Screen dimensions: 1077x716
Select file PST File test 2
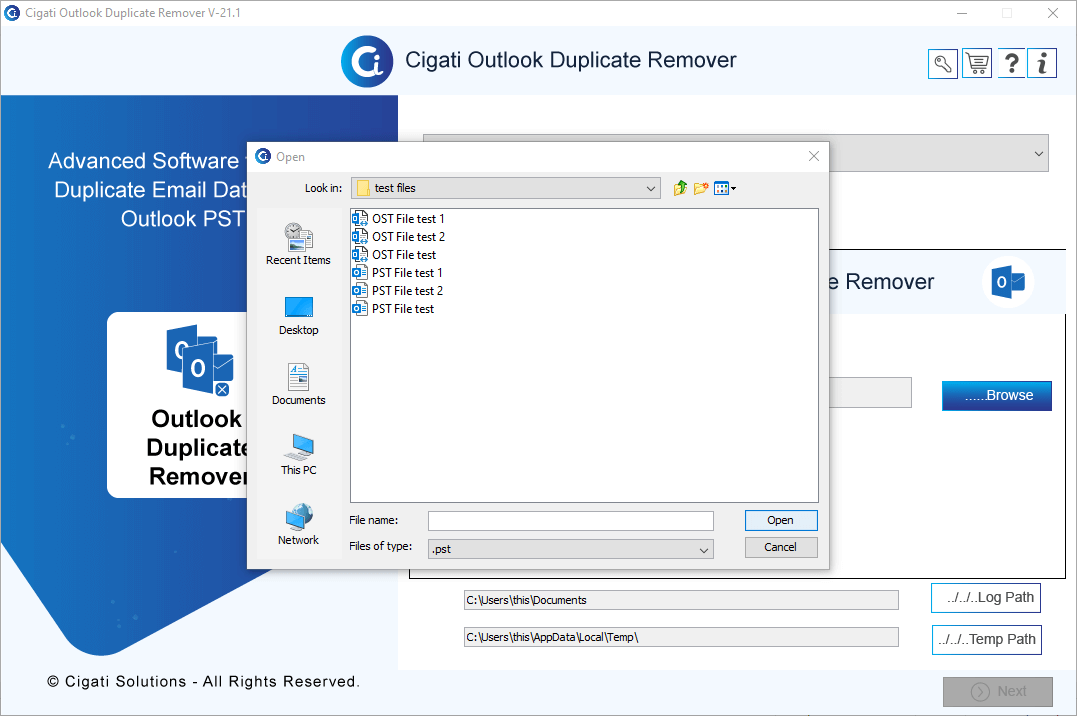click(398, 291)
